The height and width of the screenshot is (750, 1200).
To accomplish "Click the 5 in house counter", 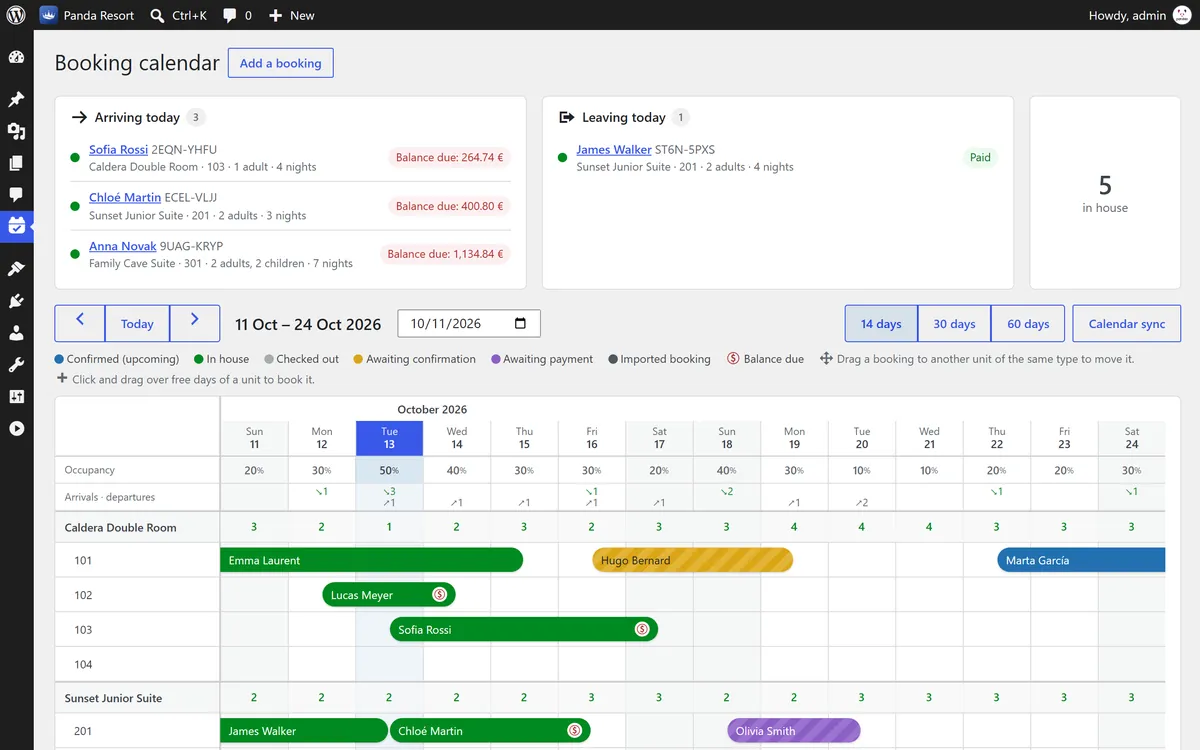I will pos(1105,193).
